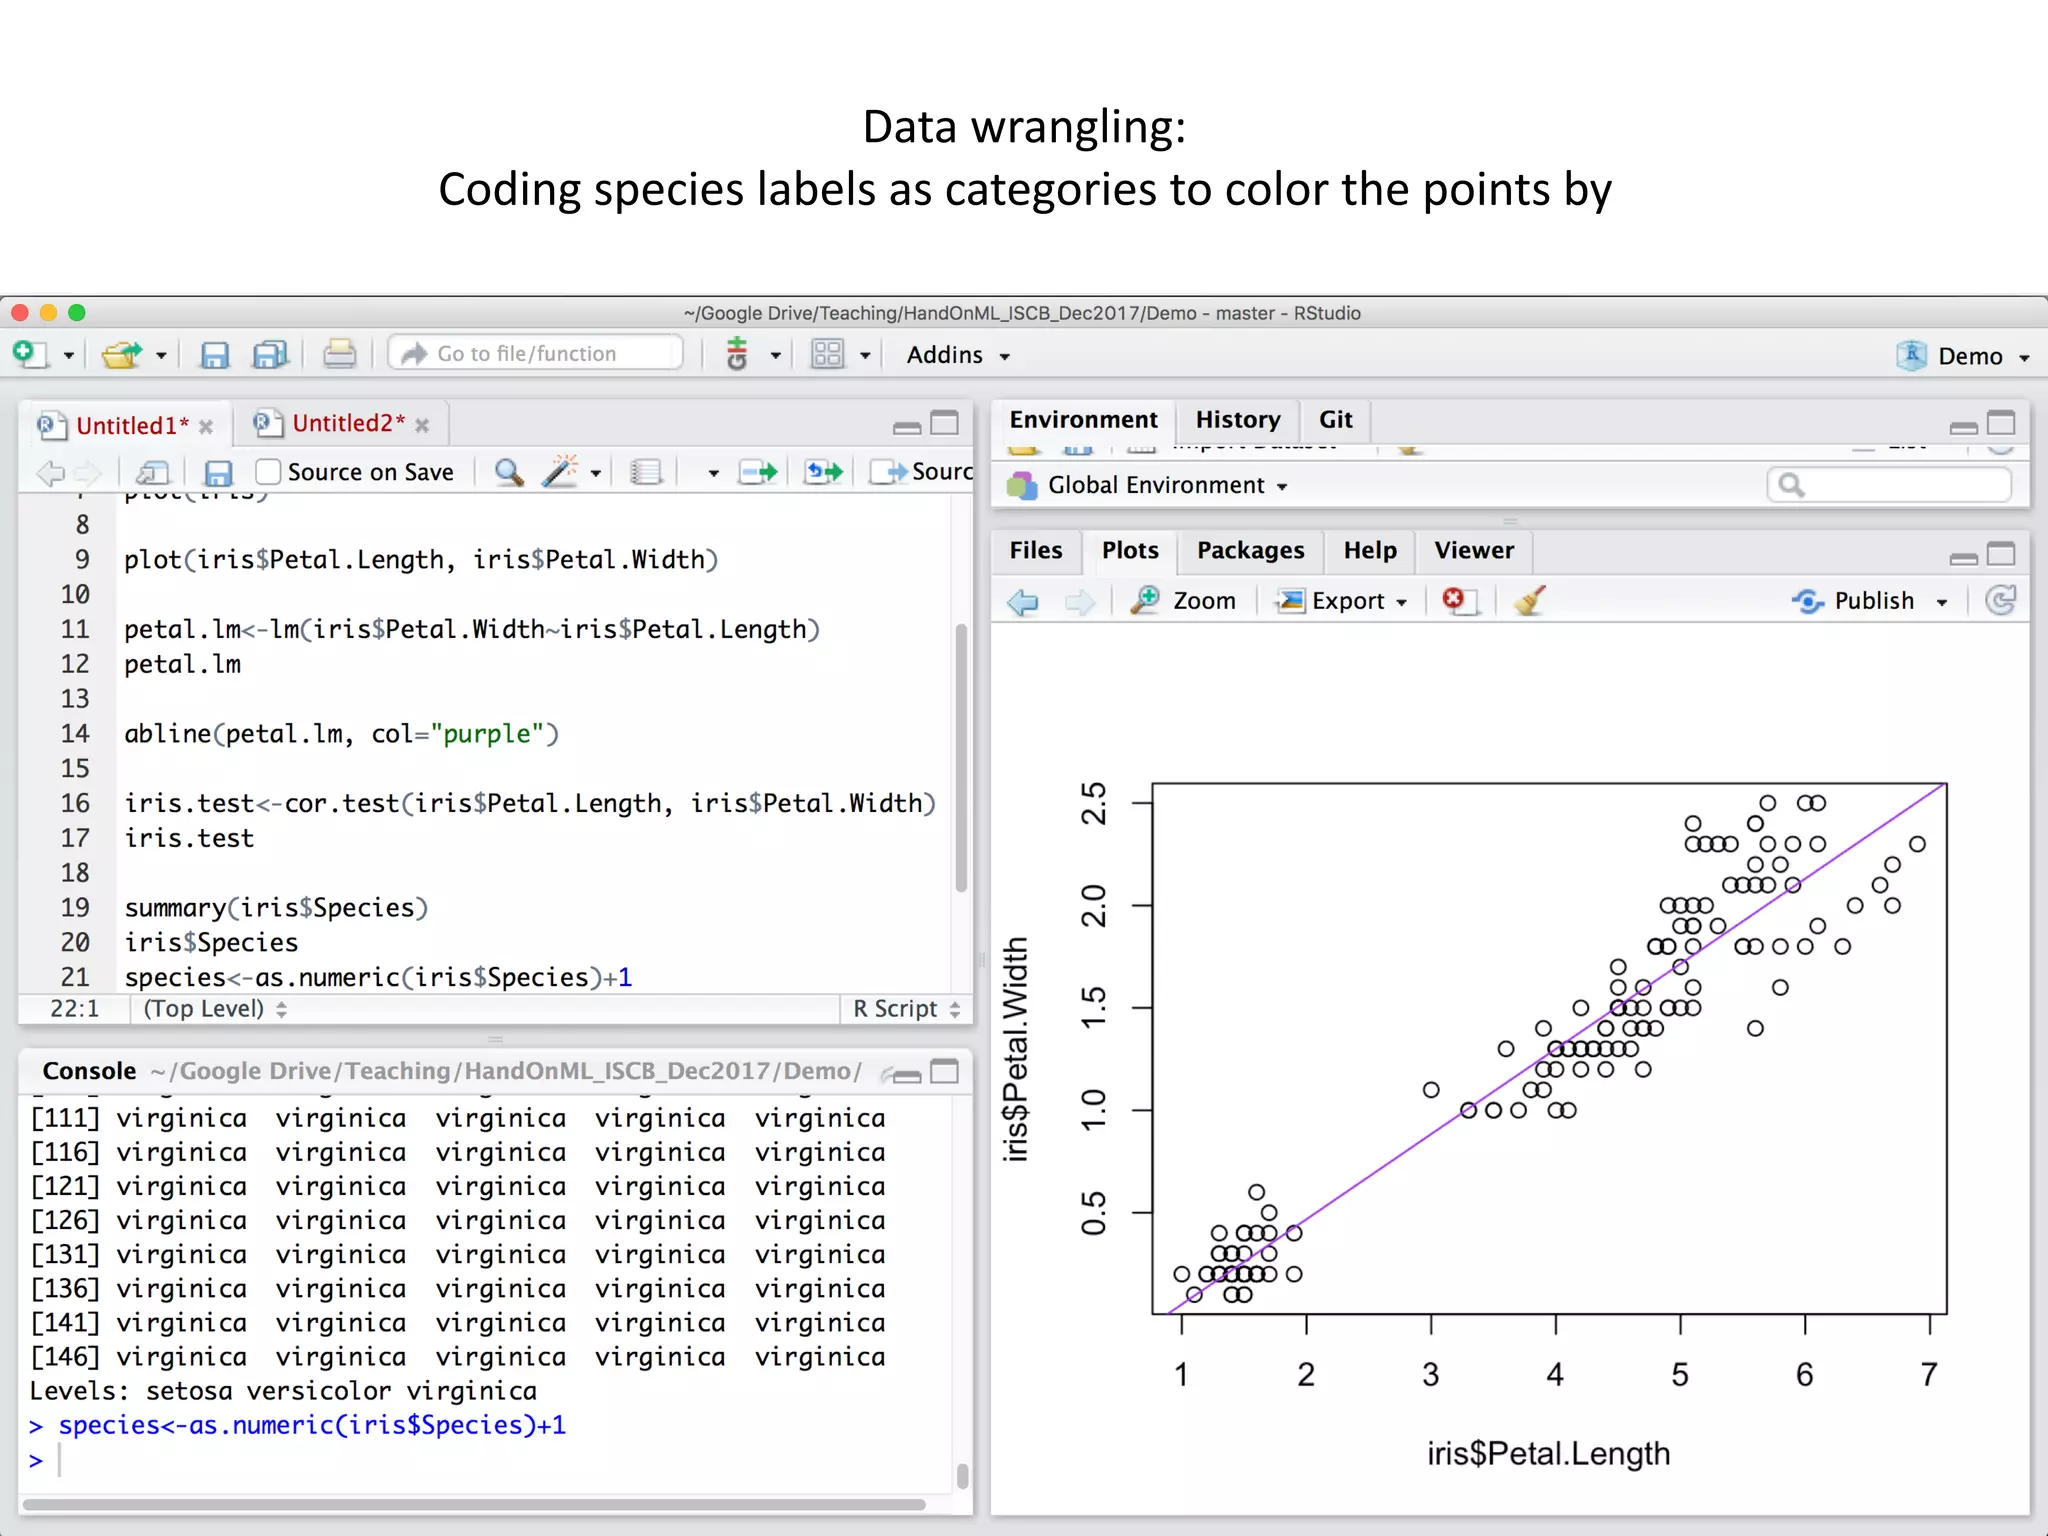Open the Addins menu
This screenshot has height=1536, width=2048.
point(958,355)
